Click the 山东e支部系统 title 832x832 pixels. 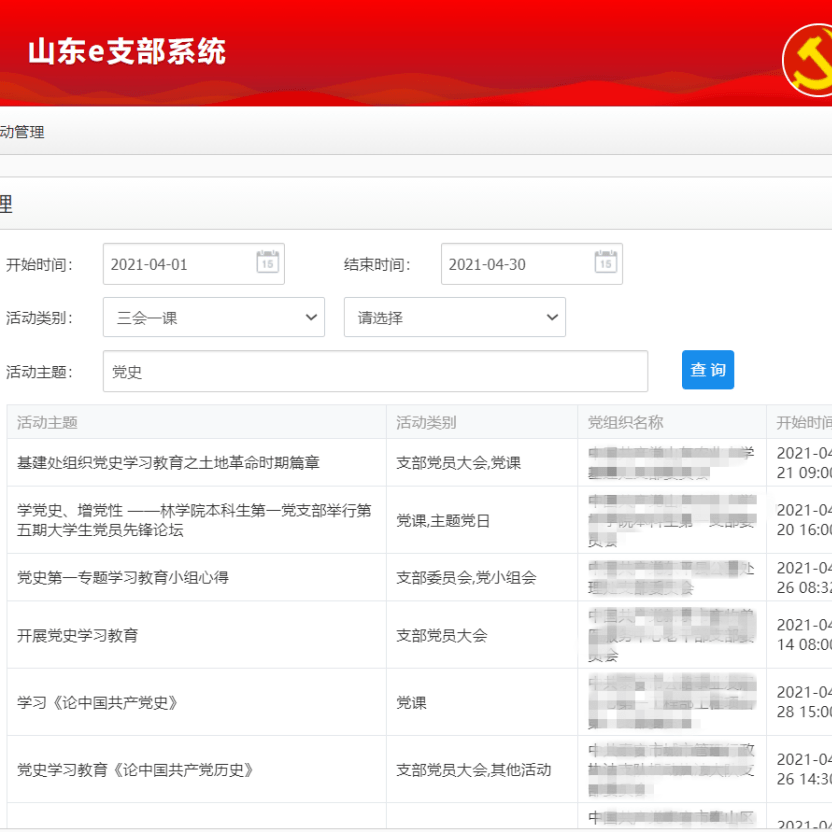pyautogui.click(x=127, y=51)
